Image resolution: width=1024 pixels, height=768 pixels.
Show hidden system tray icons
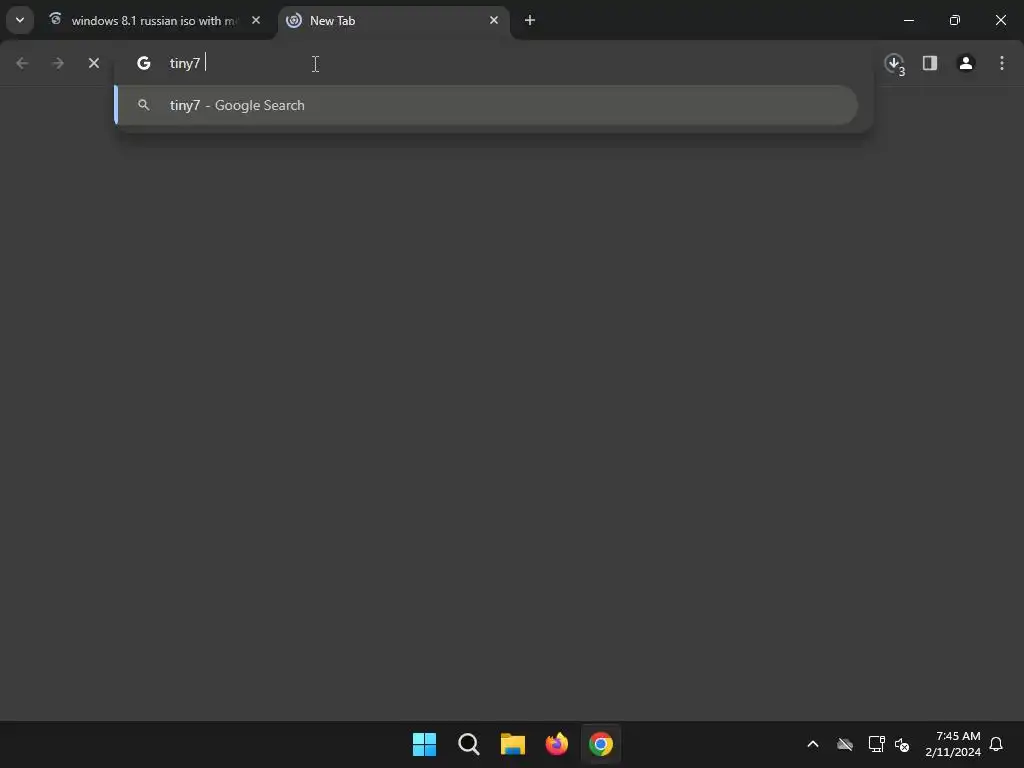813,744
